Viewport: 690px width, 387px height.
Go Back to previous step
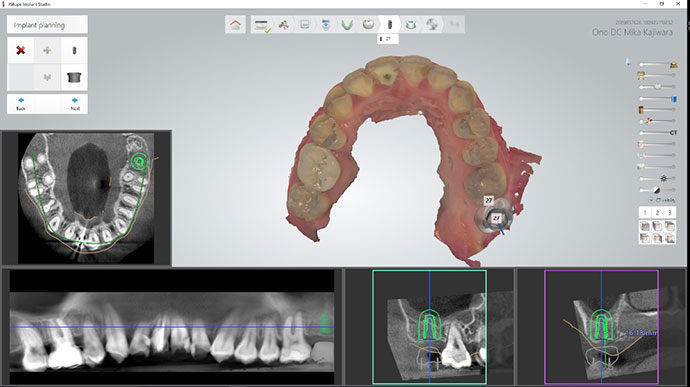[21, 104]
